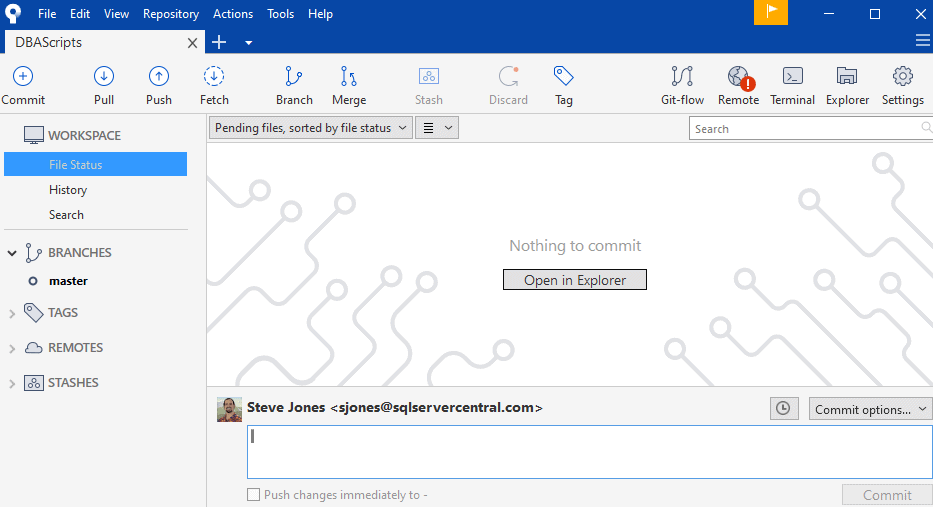Image resolution: width=933 pixels, height=507 pixels.
Task: Expand the TAGS section
Action: (x=12, y=313)
